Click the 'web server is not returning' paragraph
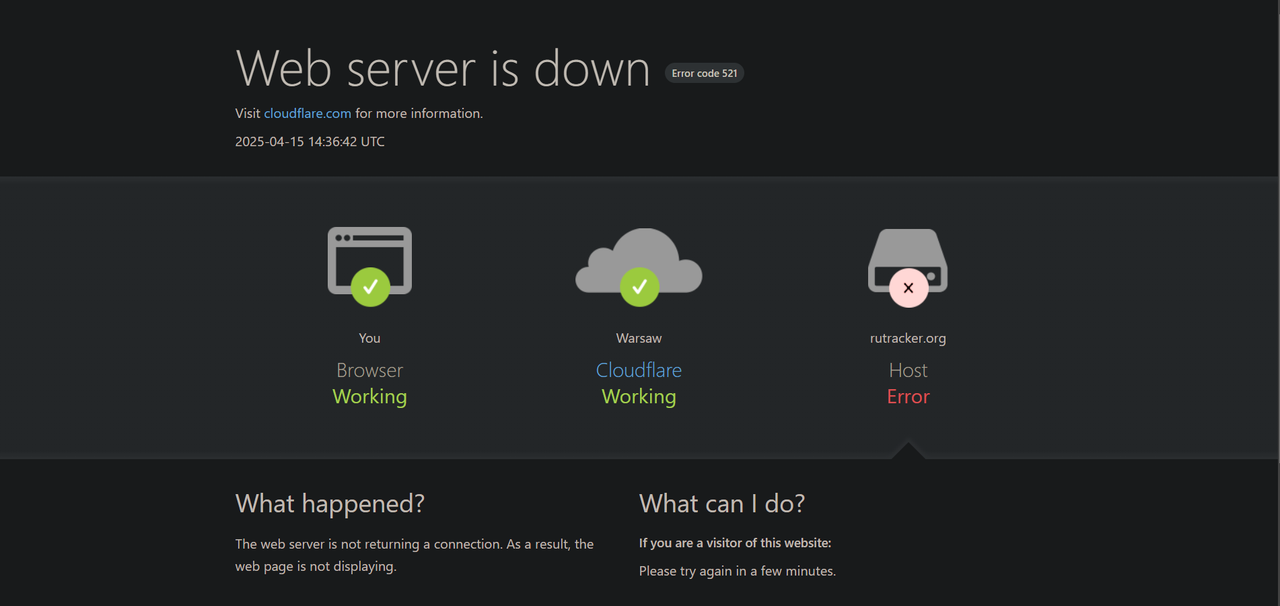1280x606 pixels. click(414, 555)
